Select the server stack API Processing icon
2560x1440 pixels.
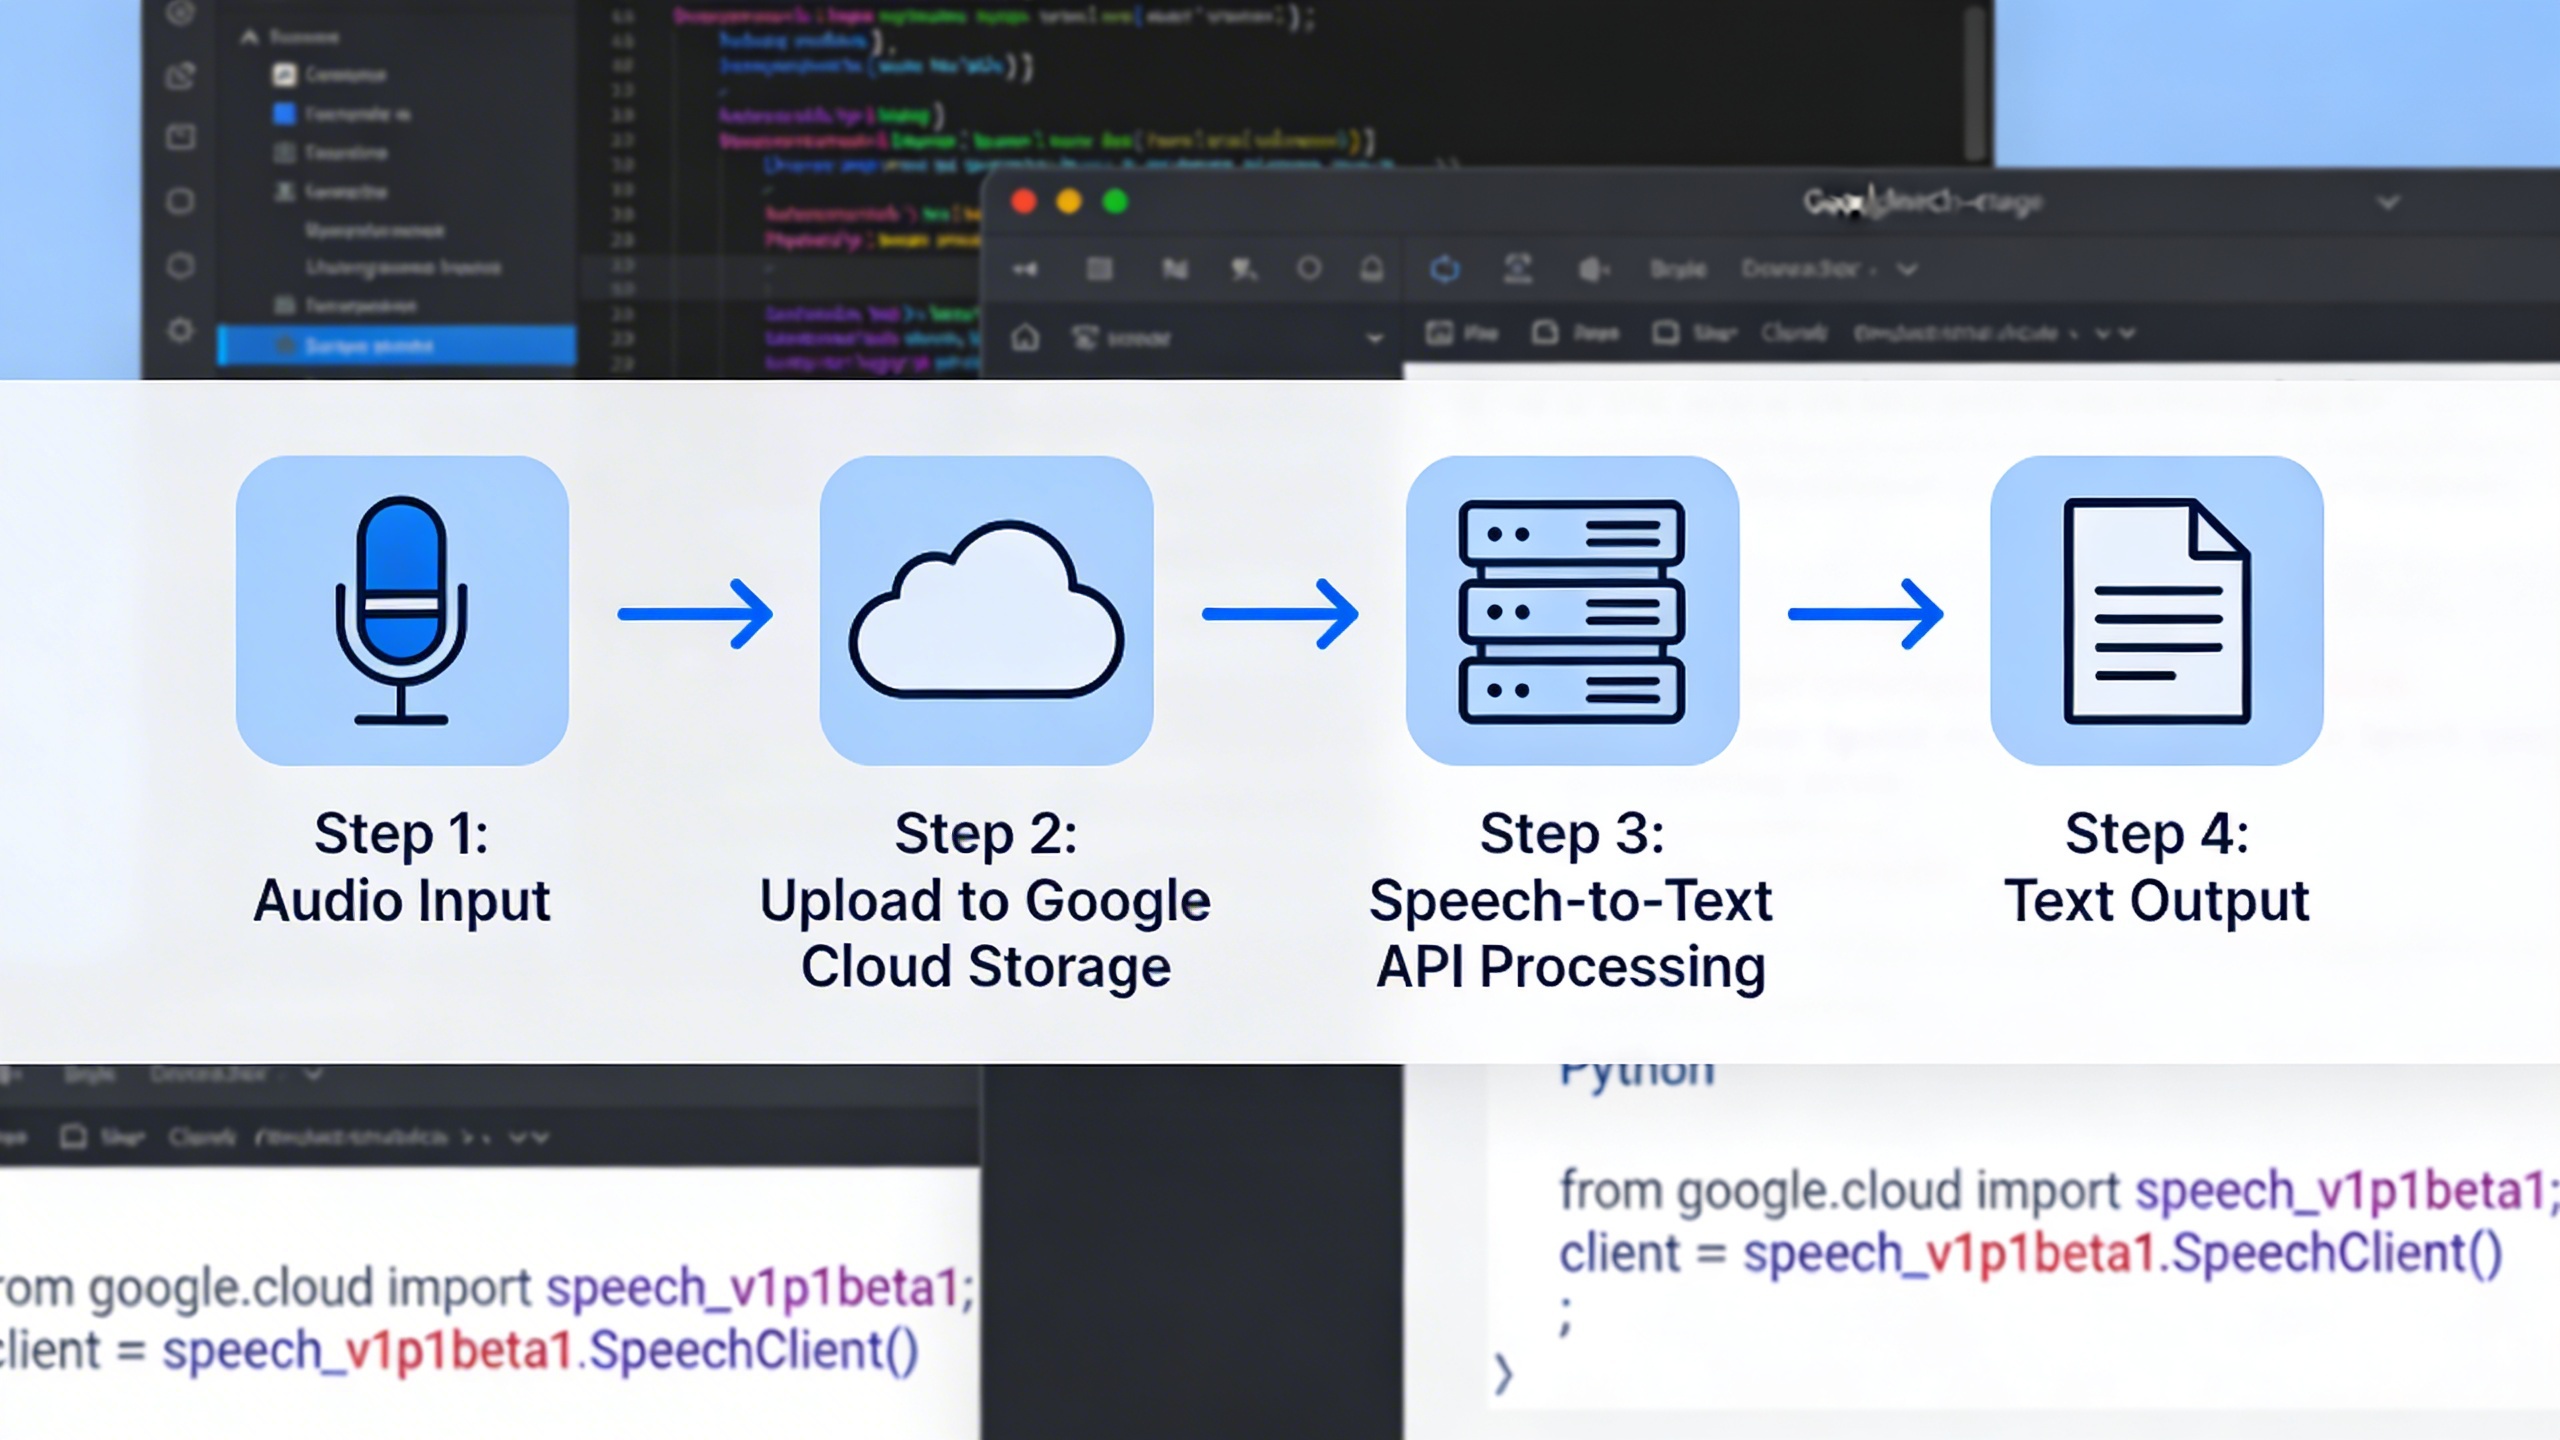(x=1571, y=610)
